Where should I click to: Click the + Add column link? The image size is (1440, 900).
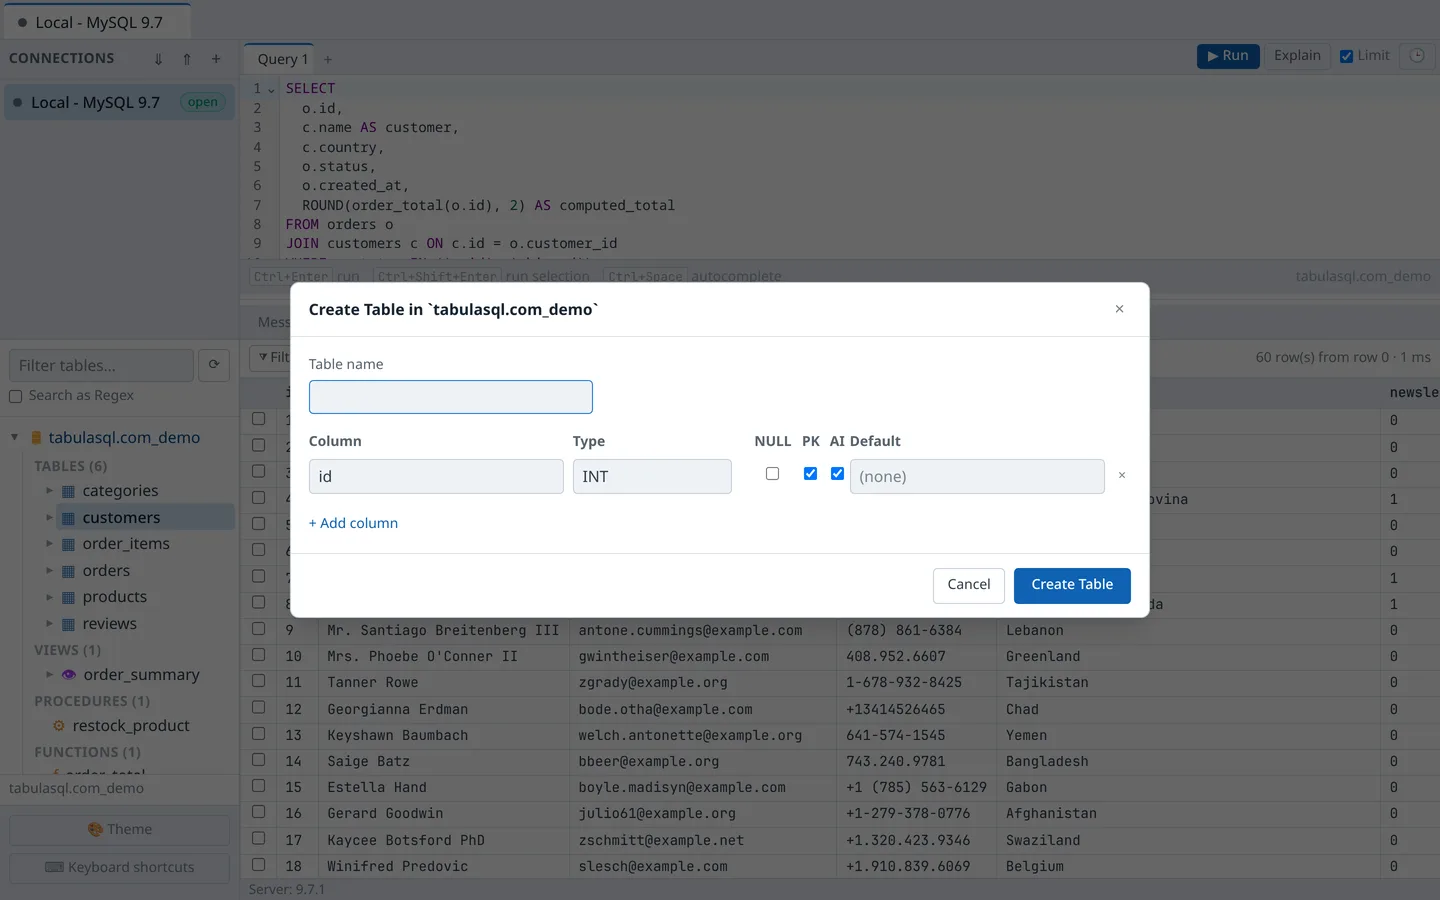[x=353, y=523]
